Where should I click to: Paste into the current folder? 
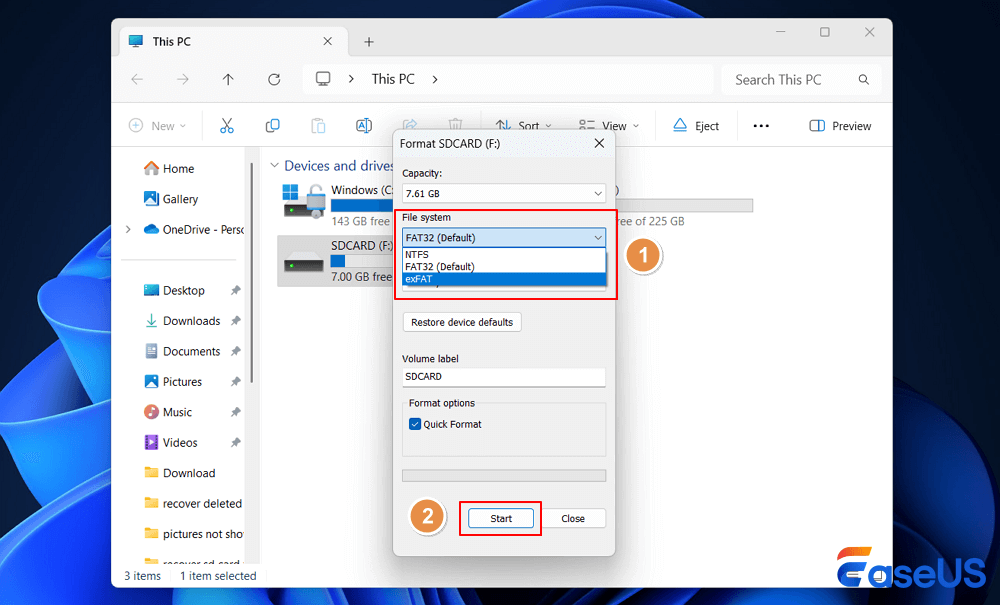pyautogui.click(x=318, y=125)
